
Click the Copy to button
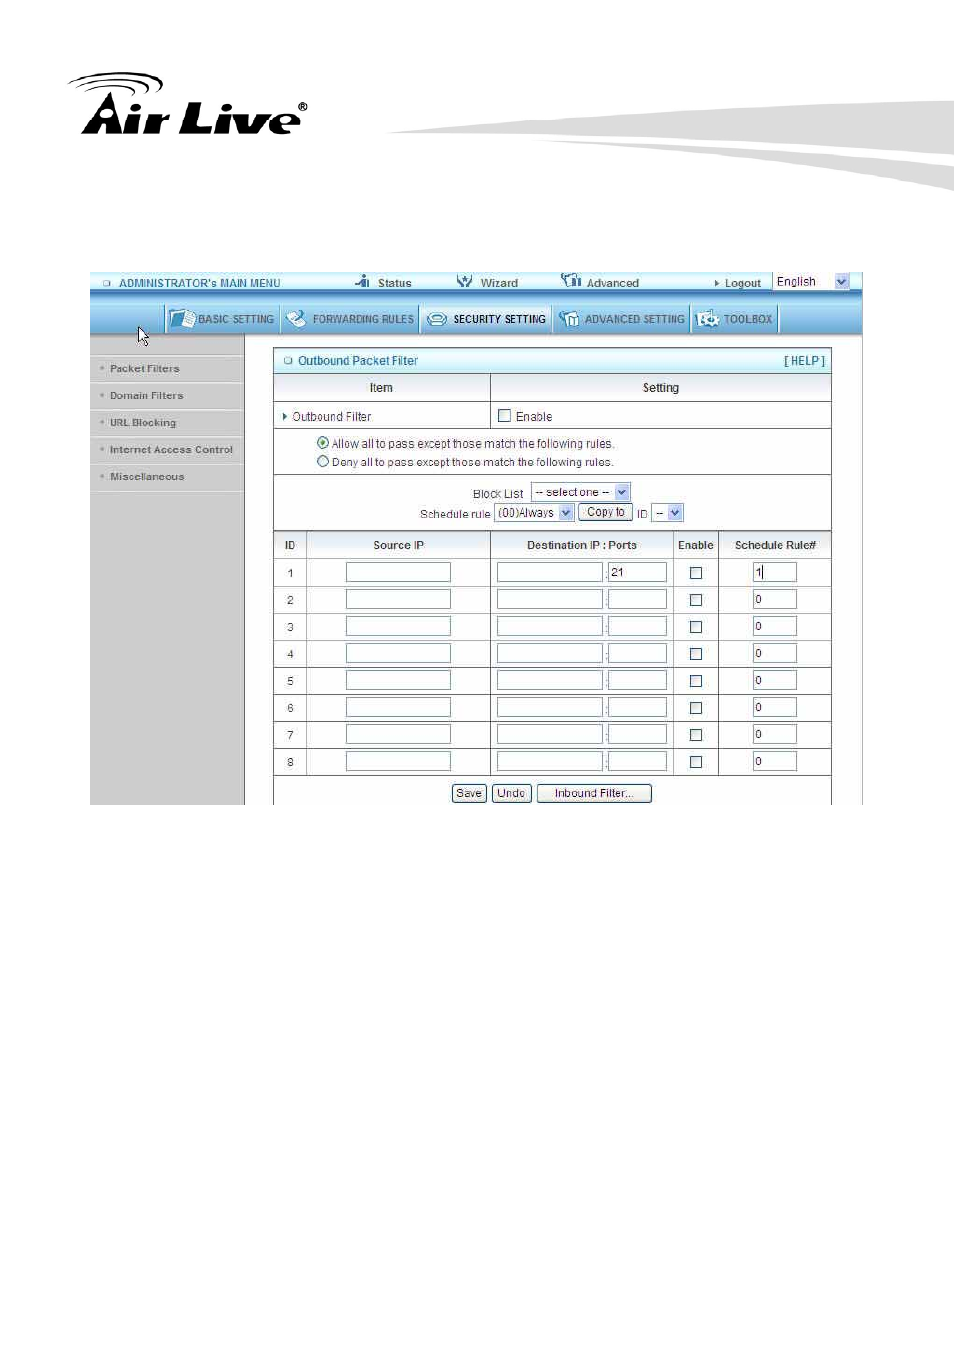tap(605, 512)
